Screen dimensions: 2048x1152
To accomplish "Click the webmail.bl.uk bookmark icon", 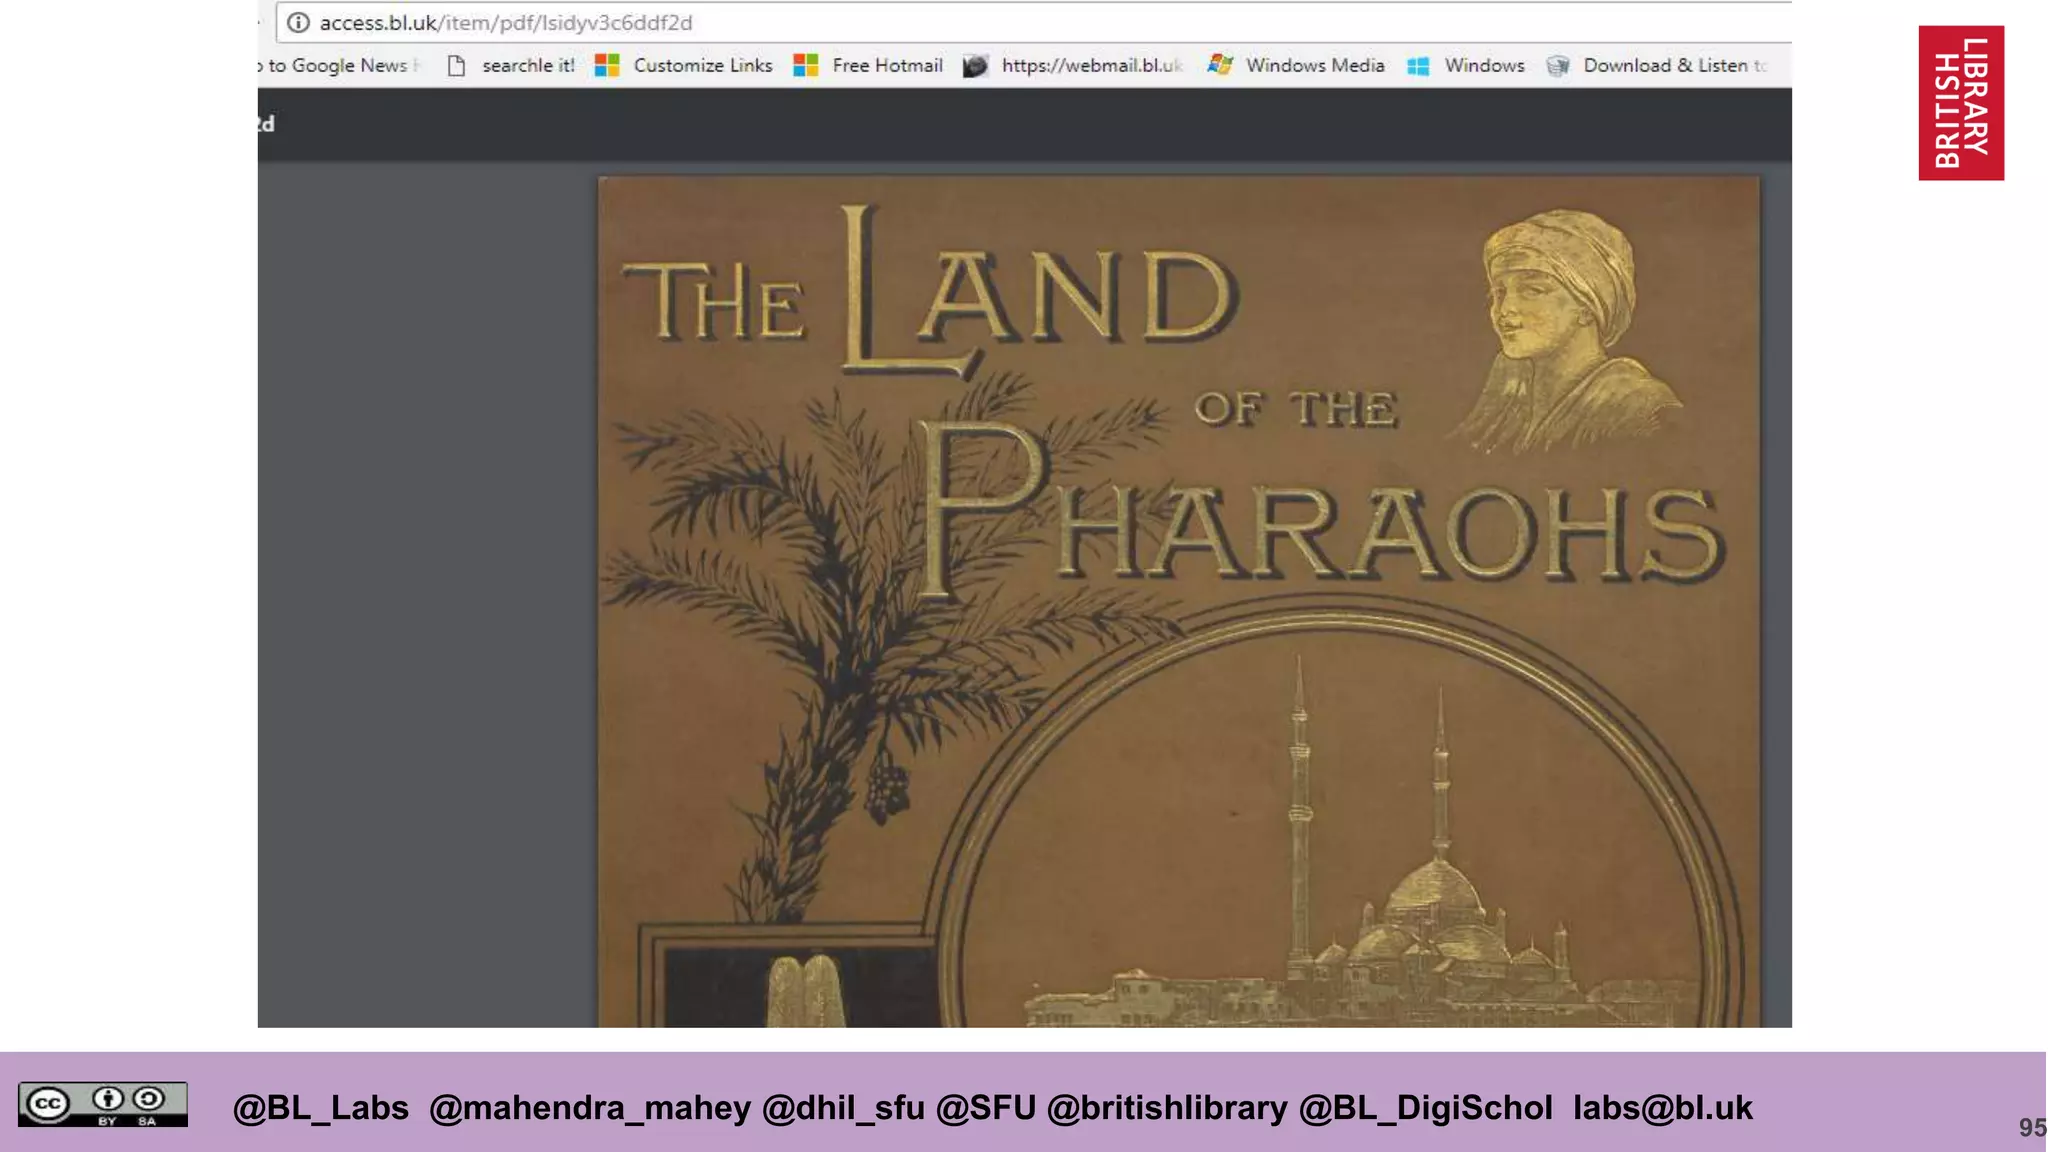I will click(x=975, y=66).
